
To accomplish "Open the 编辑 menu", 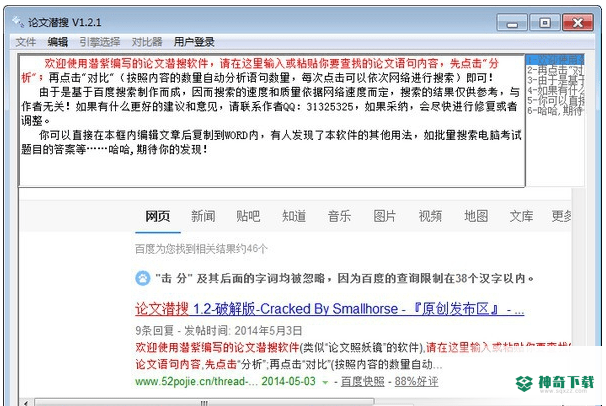I will 58,42.
